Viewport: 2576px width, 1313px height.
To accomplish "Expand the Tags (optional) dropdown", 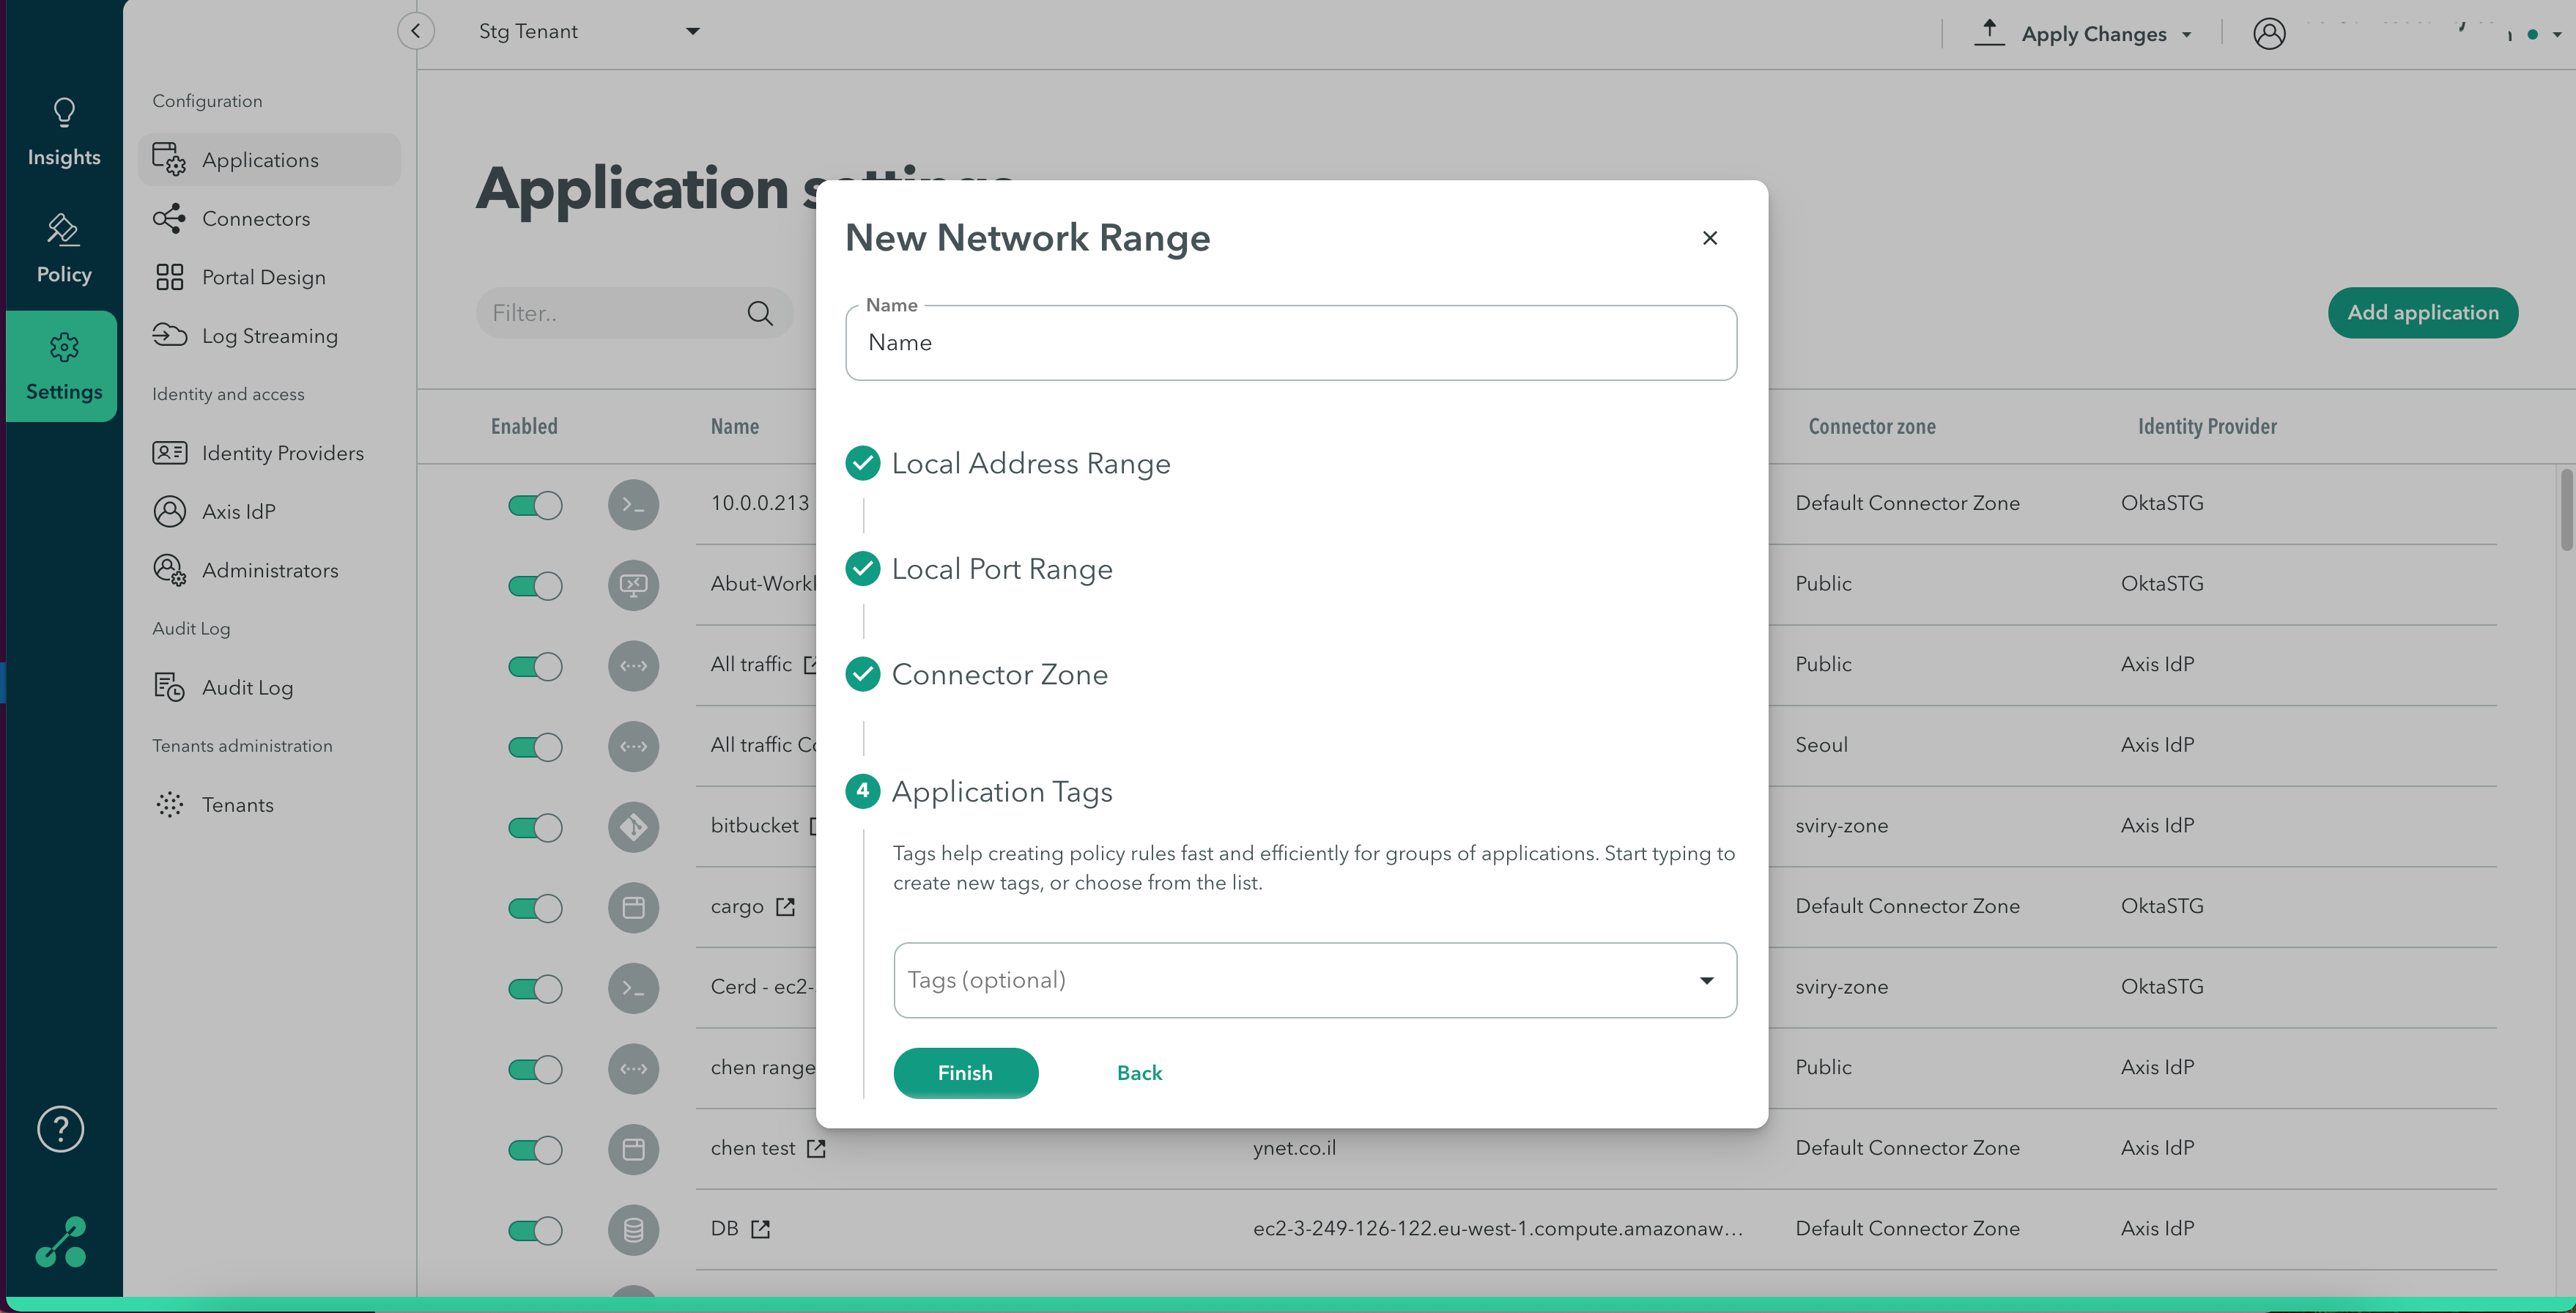I will click(x=1706, y=981).
